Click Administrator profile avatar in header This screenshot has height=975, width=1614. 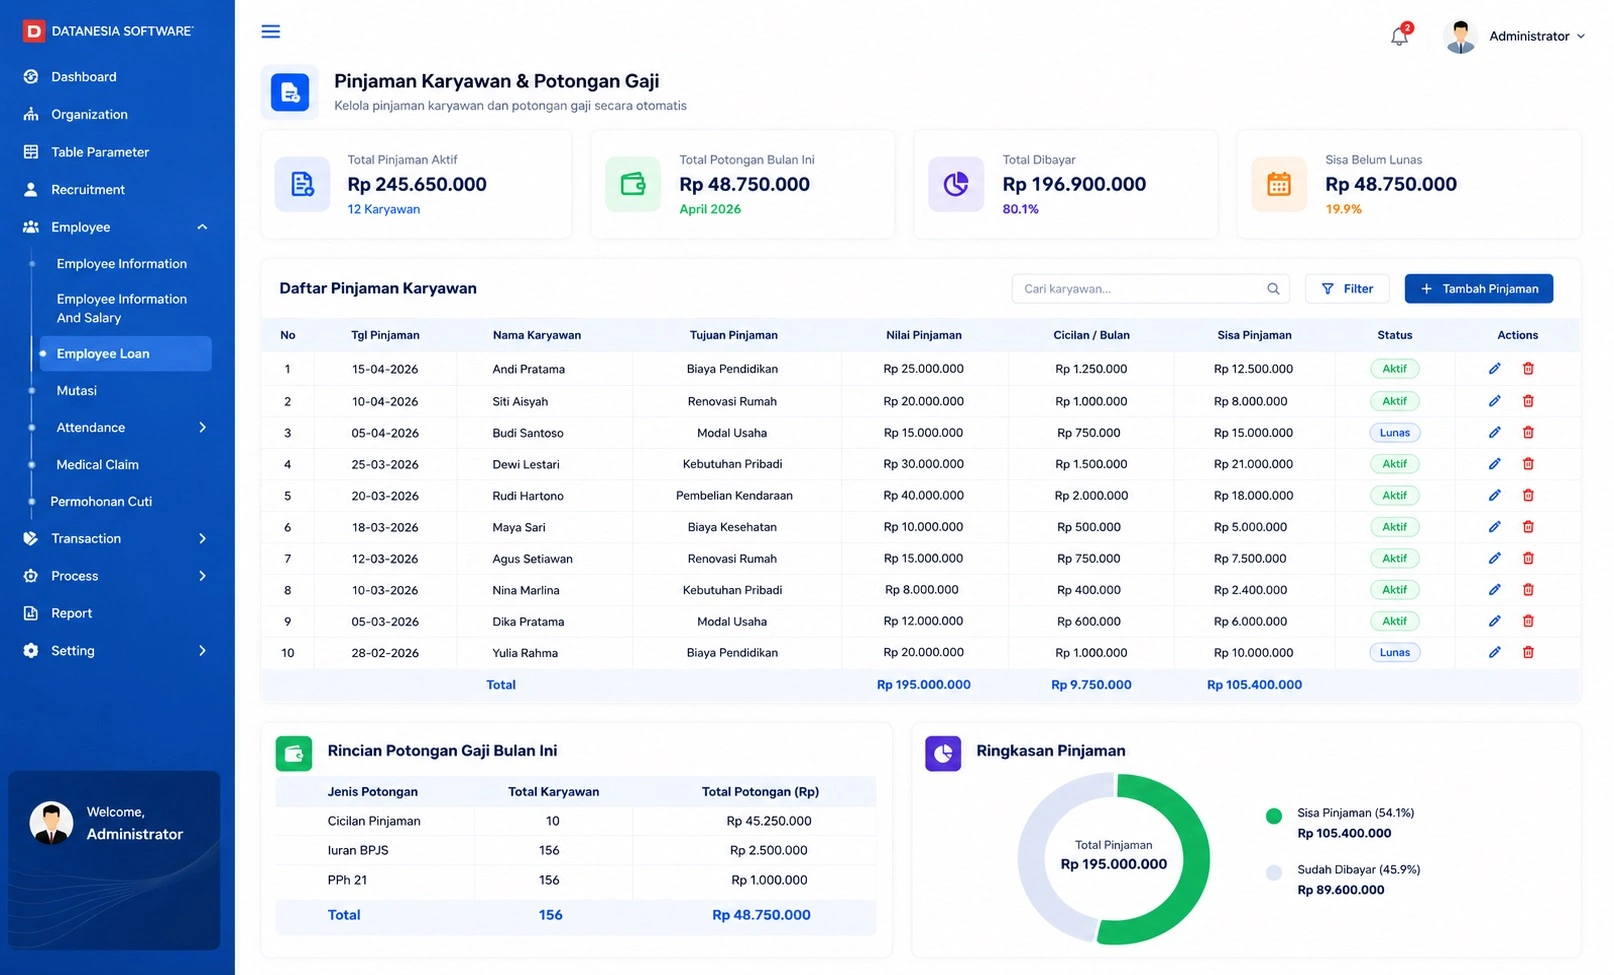[1461, 36]
